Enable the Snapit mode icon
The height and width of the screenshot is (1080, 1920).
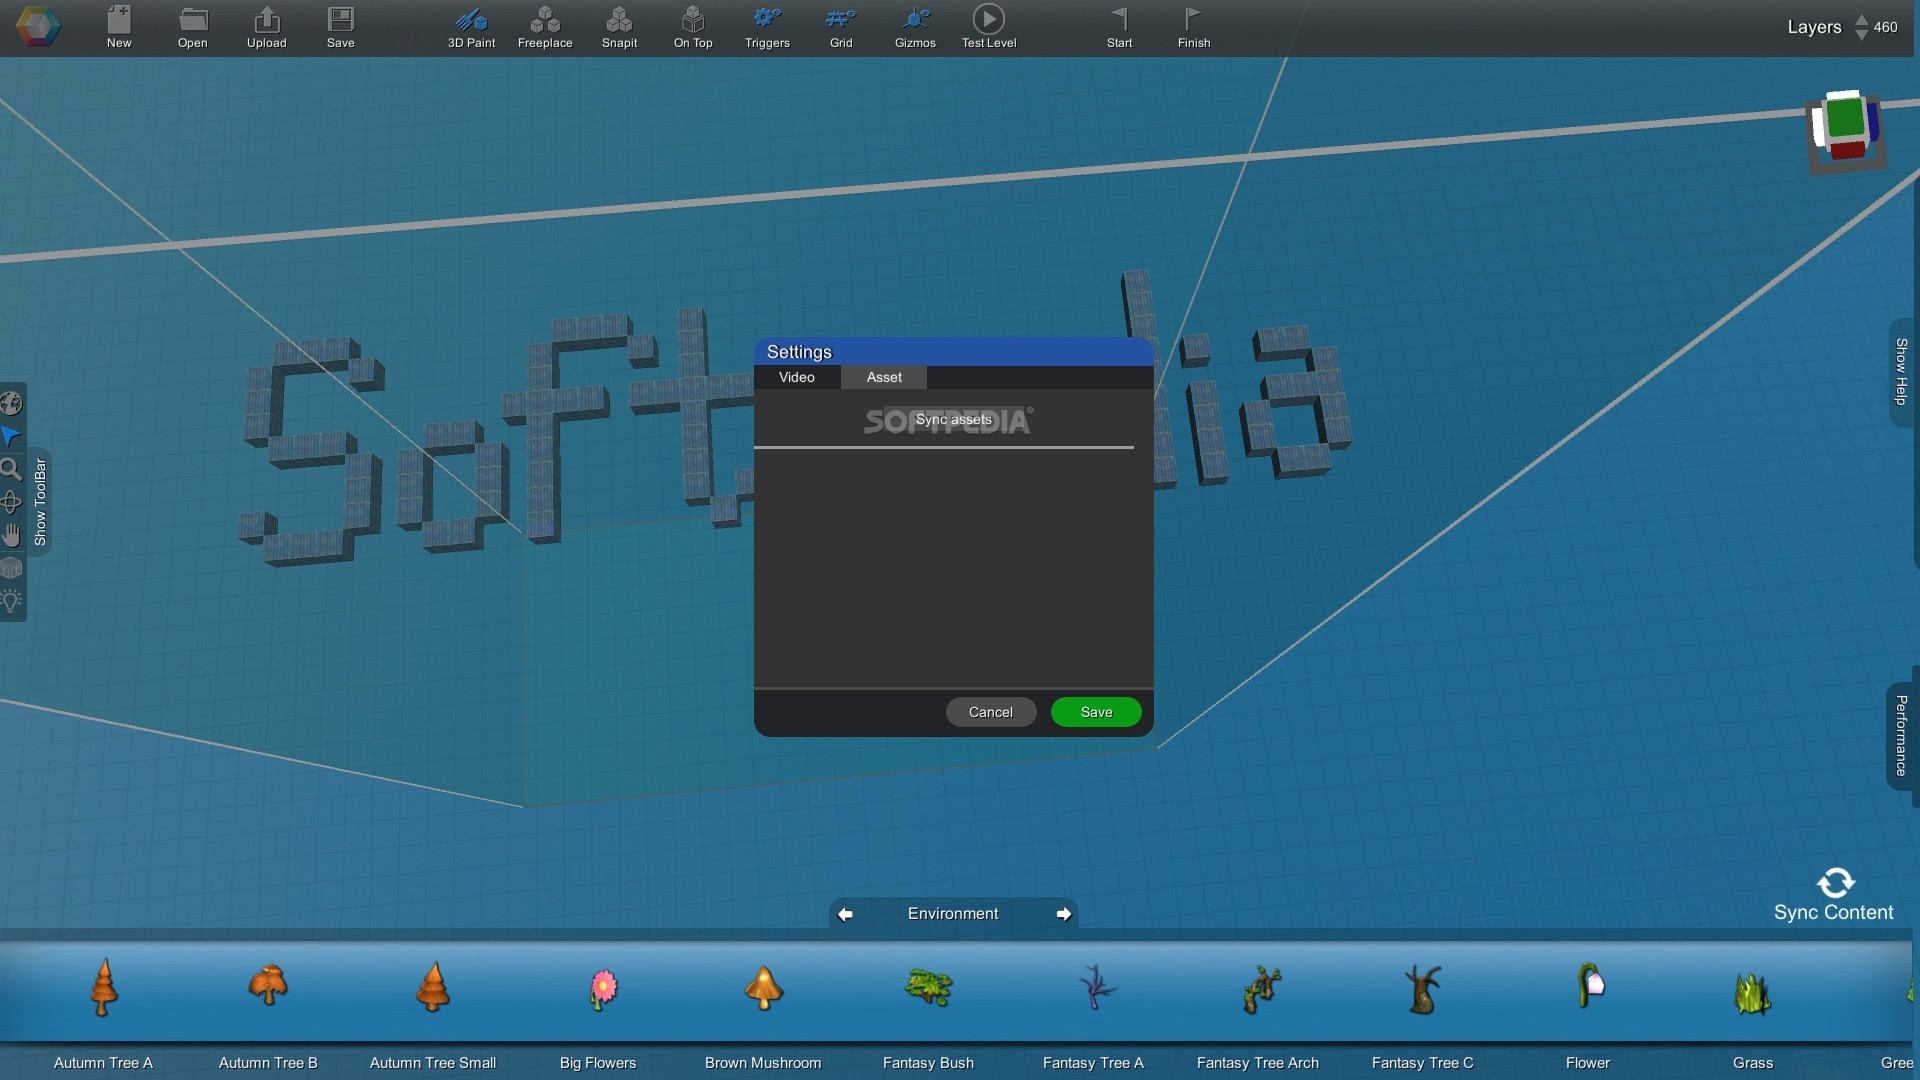[x=619, y=27]
